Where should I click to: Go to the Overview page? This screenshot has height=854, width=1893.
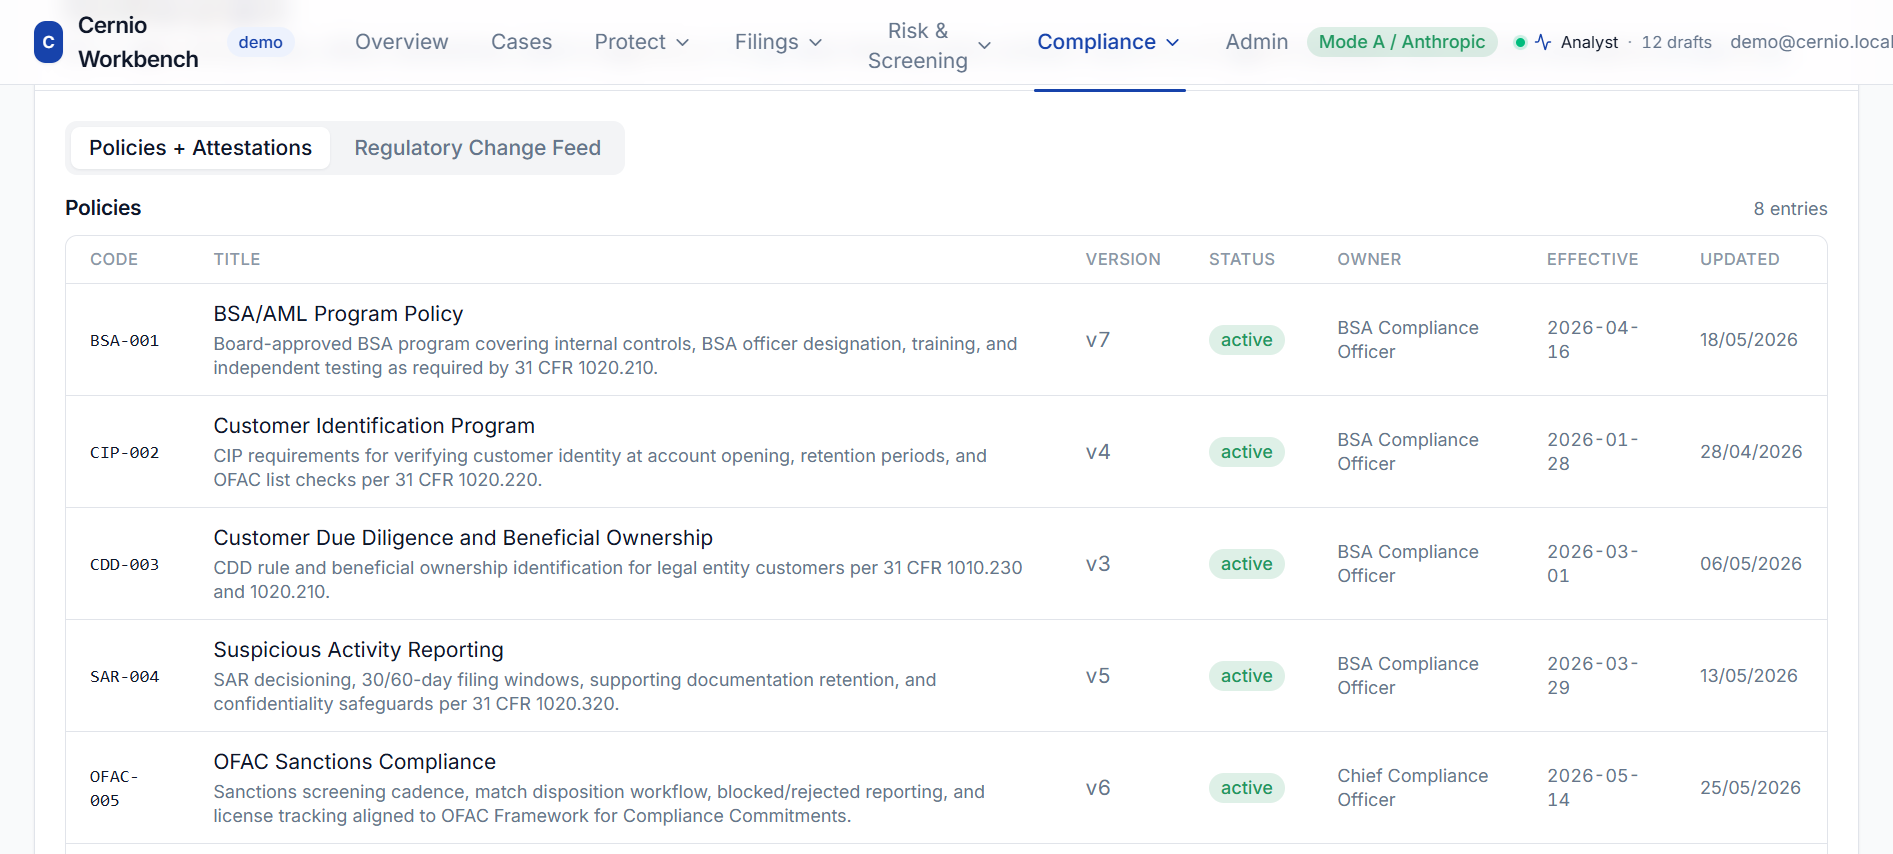tap(401, 42)
